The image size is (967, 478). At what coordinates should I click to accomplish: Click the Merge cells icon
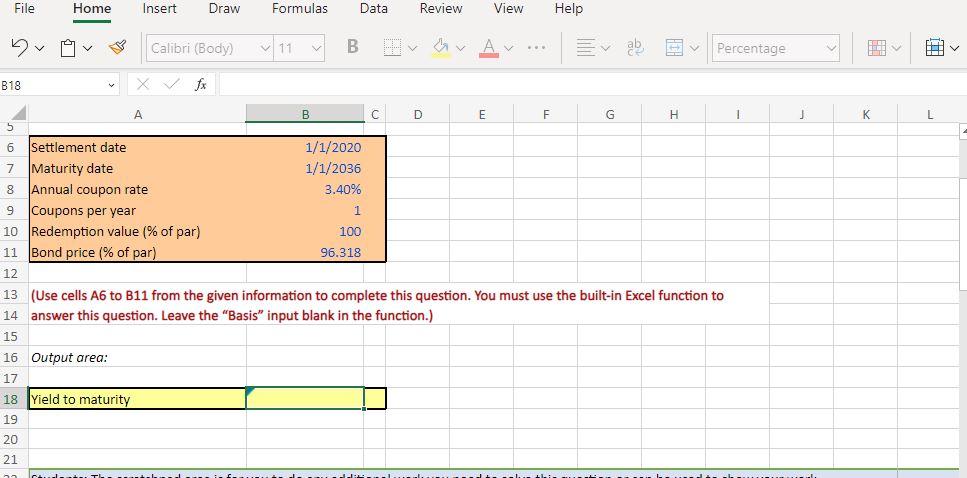pyautogui.click(x=673, y=47)
